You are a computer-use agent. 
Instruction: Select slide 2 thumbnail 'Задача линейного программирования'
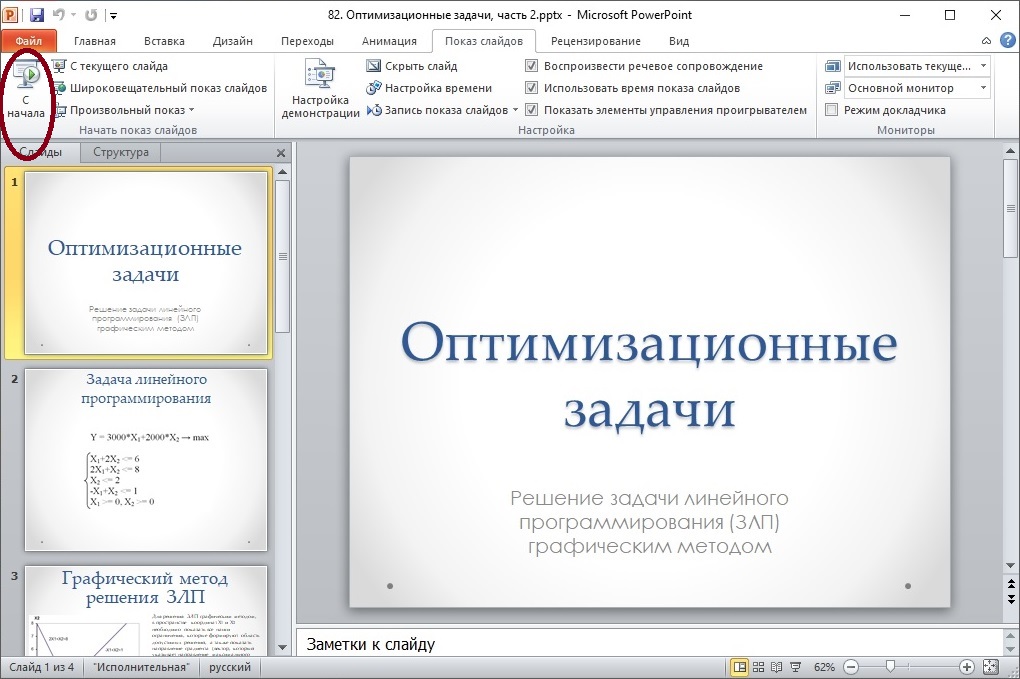tap(146, 459)
